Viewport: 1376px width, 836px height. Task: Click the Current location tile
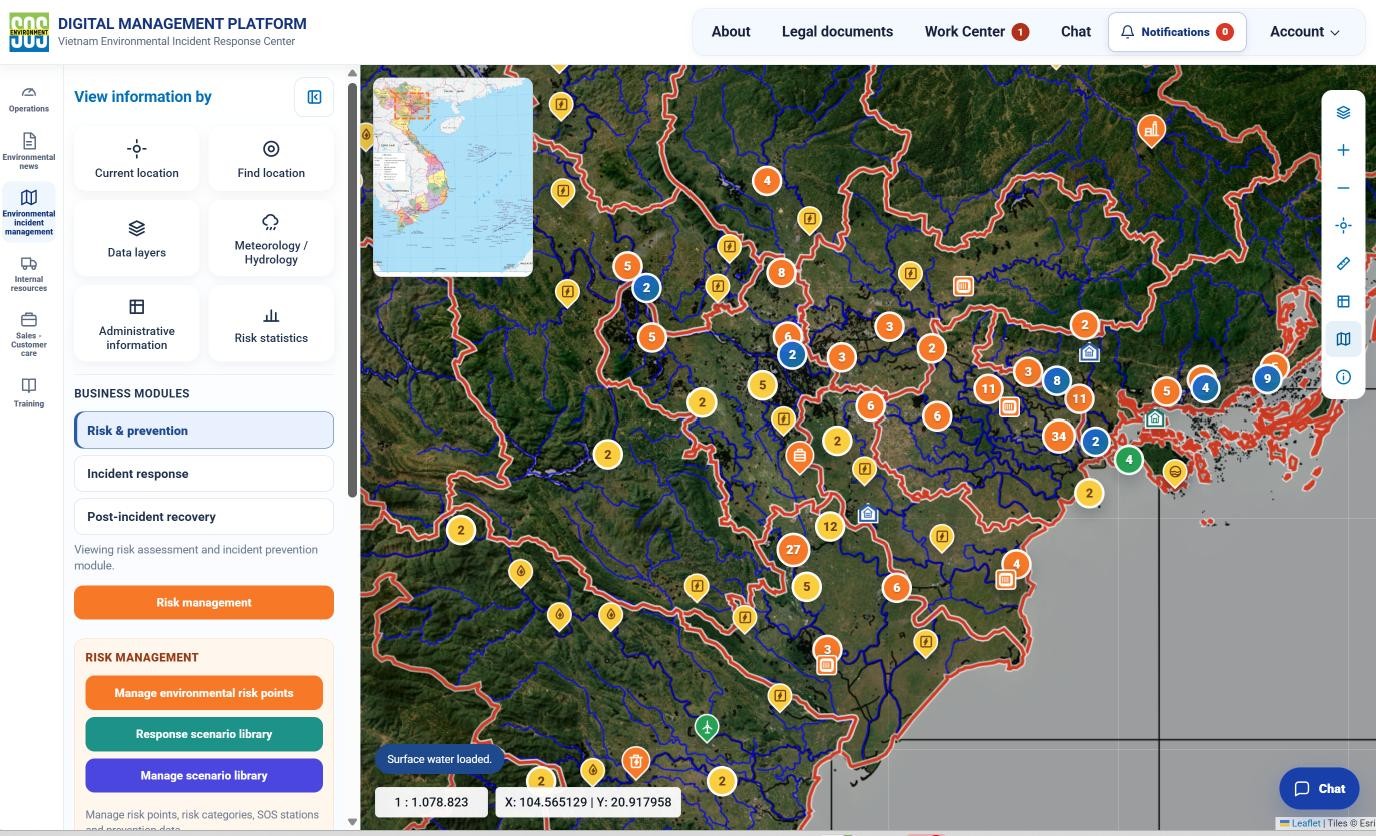(x=137, y=159)
